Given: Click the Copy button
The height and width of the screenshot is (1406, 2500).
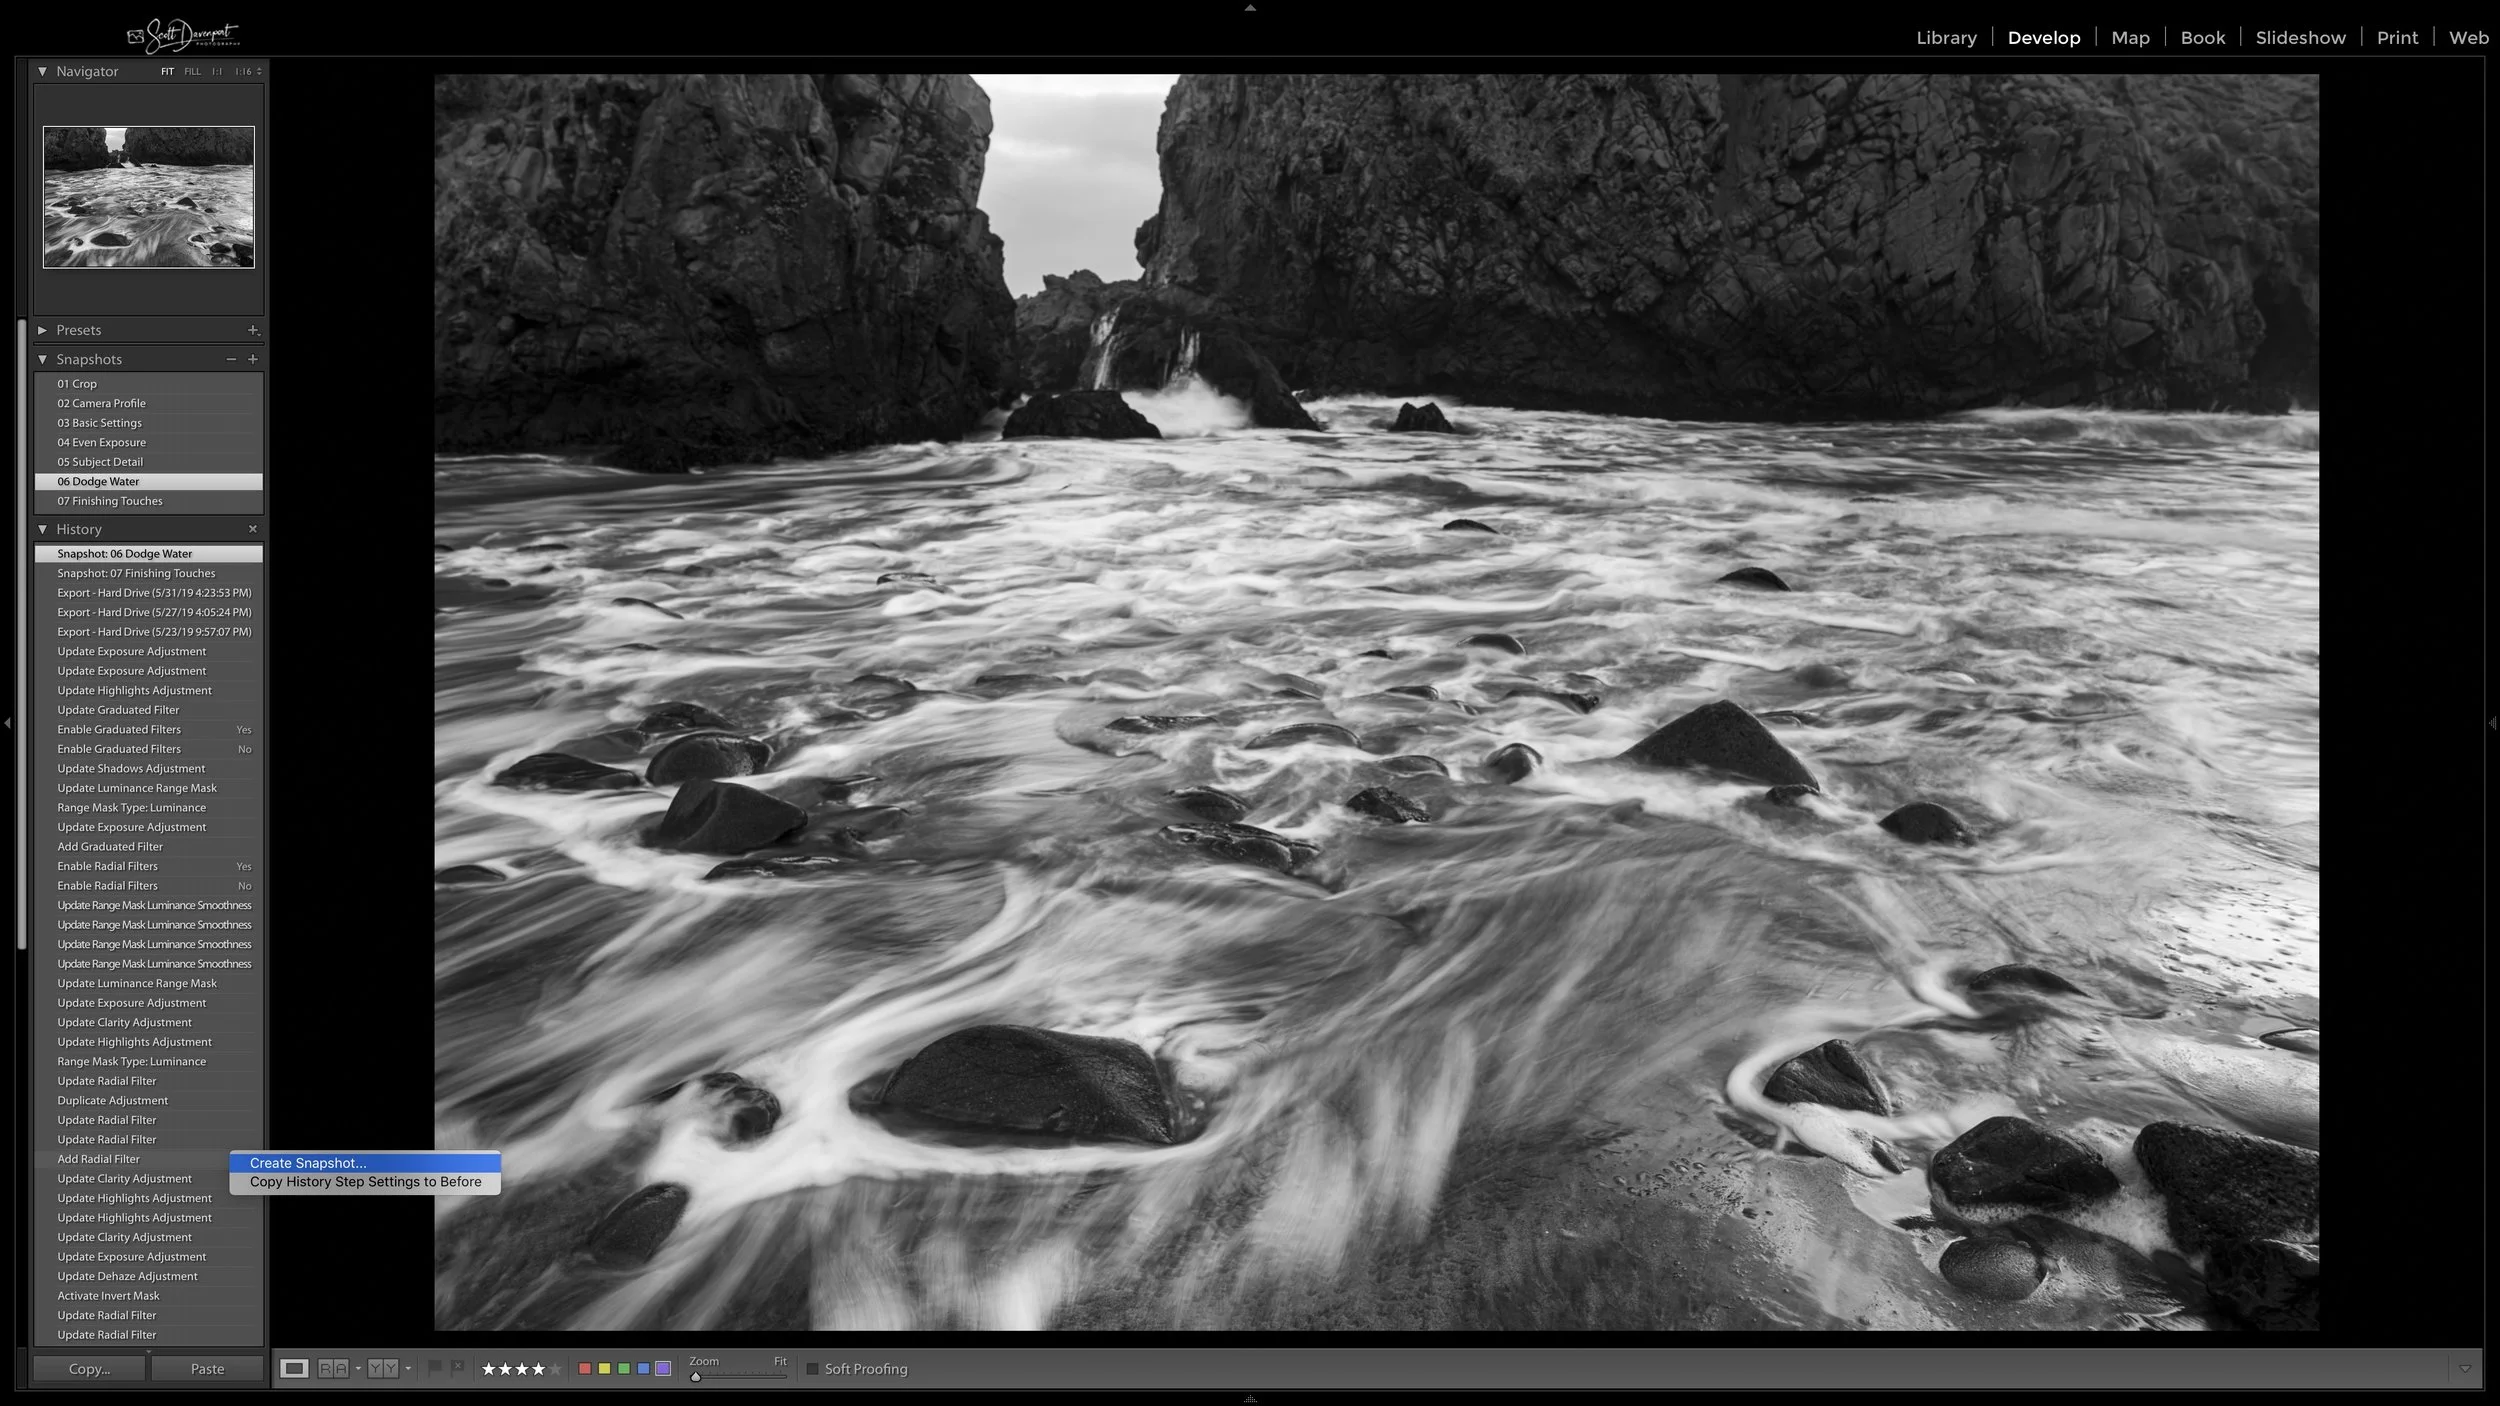Looking at the screenshot, I should tap(88, 1368).
